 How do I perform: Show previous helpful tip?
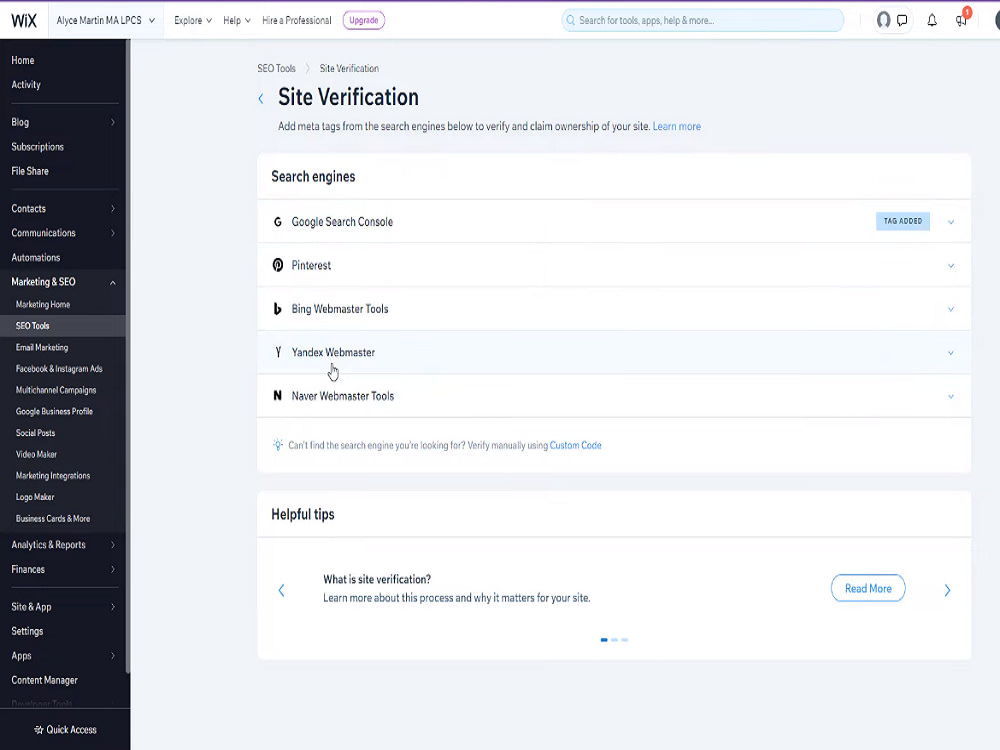coord(281,590)
